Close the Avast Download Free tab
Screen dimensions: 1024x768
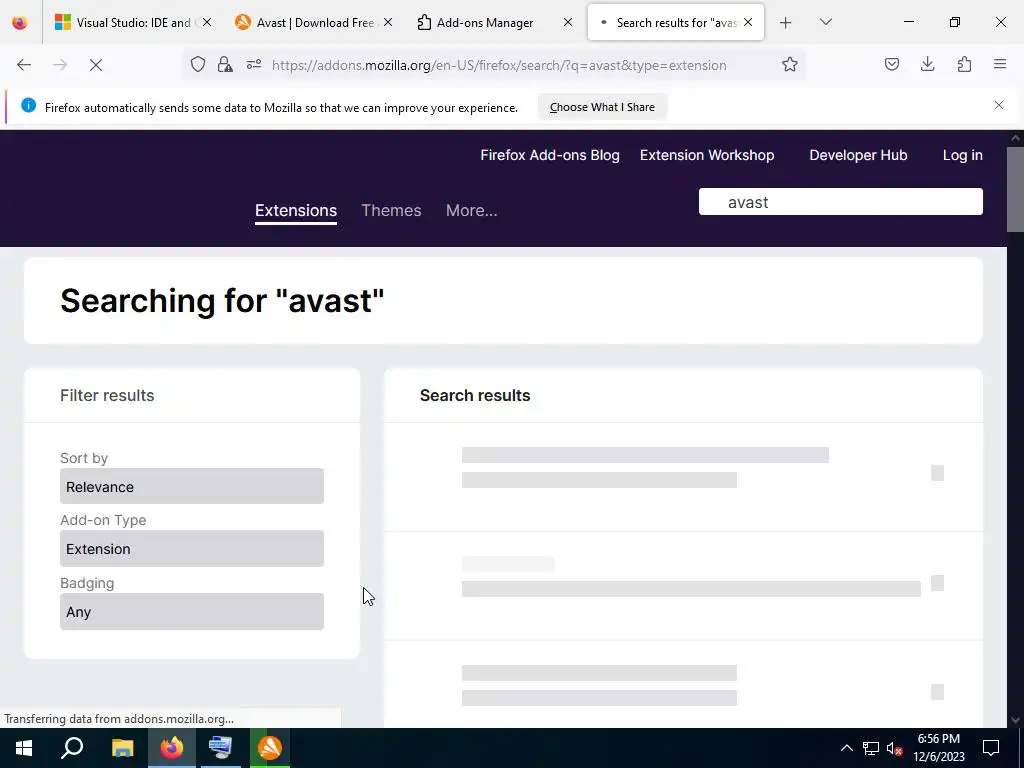(388, 23)
